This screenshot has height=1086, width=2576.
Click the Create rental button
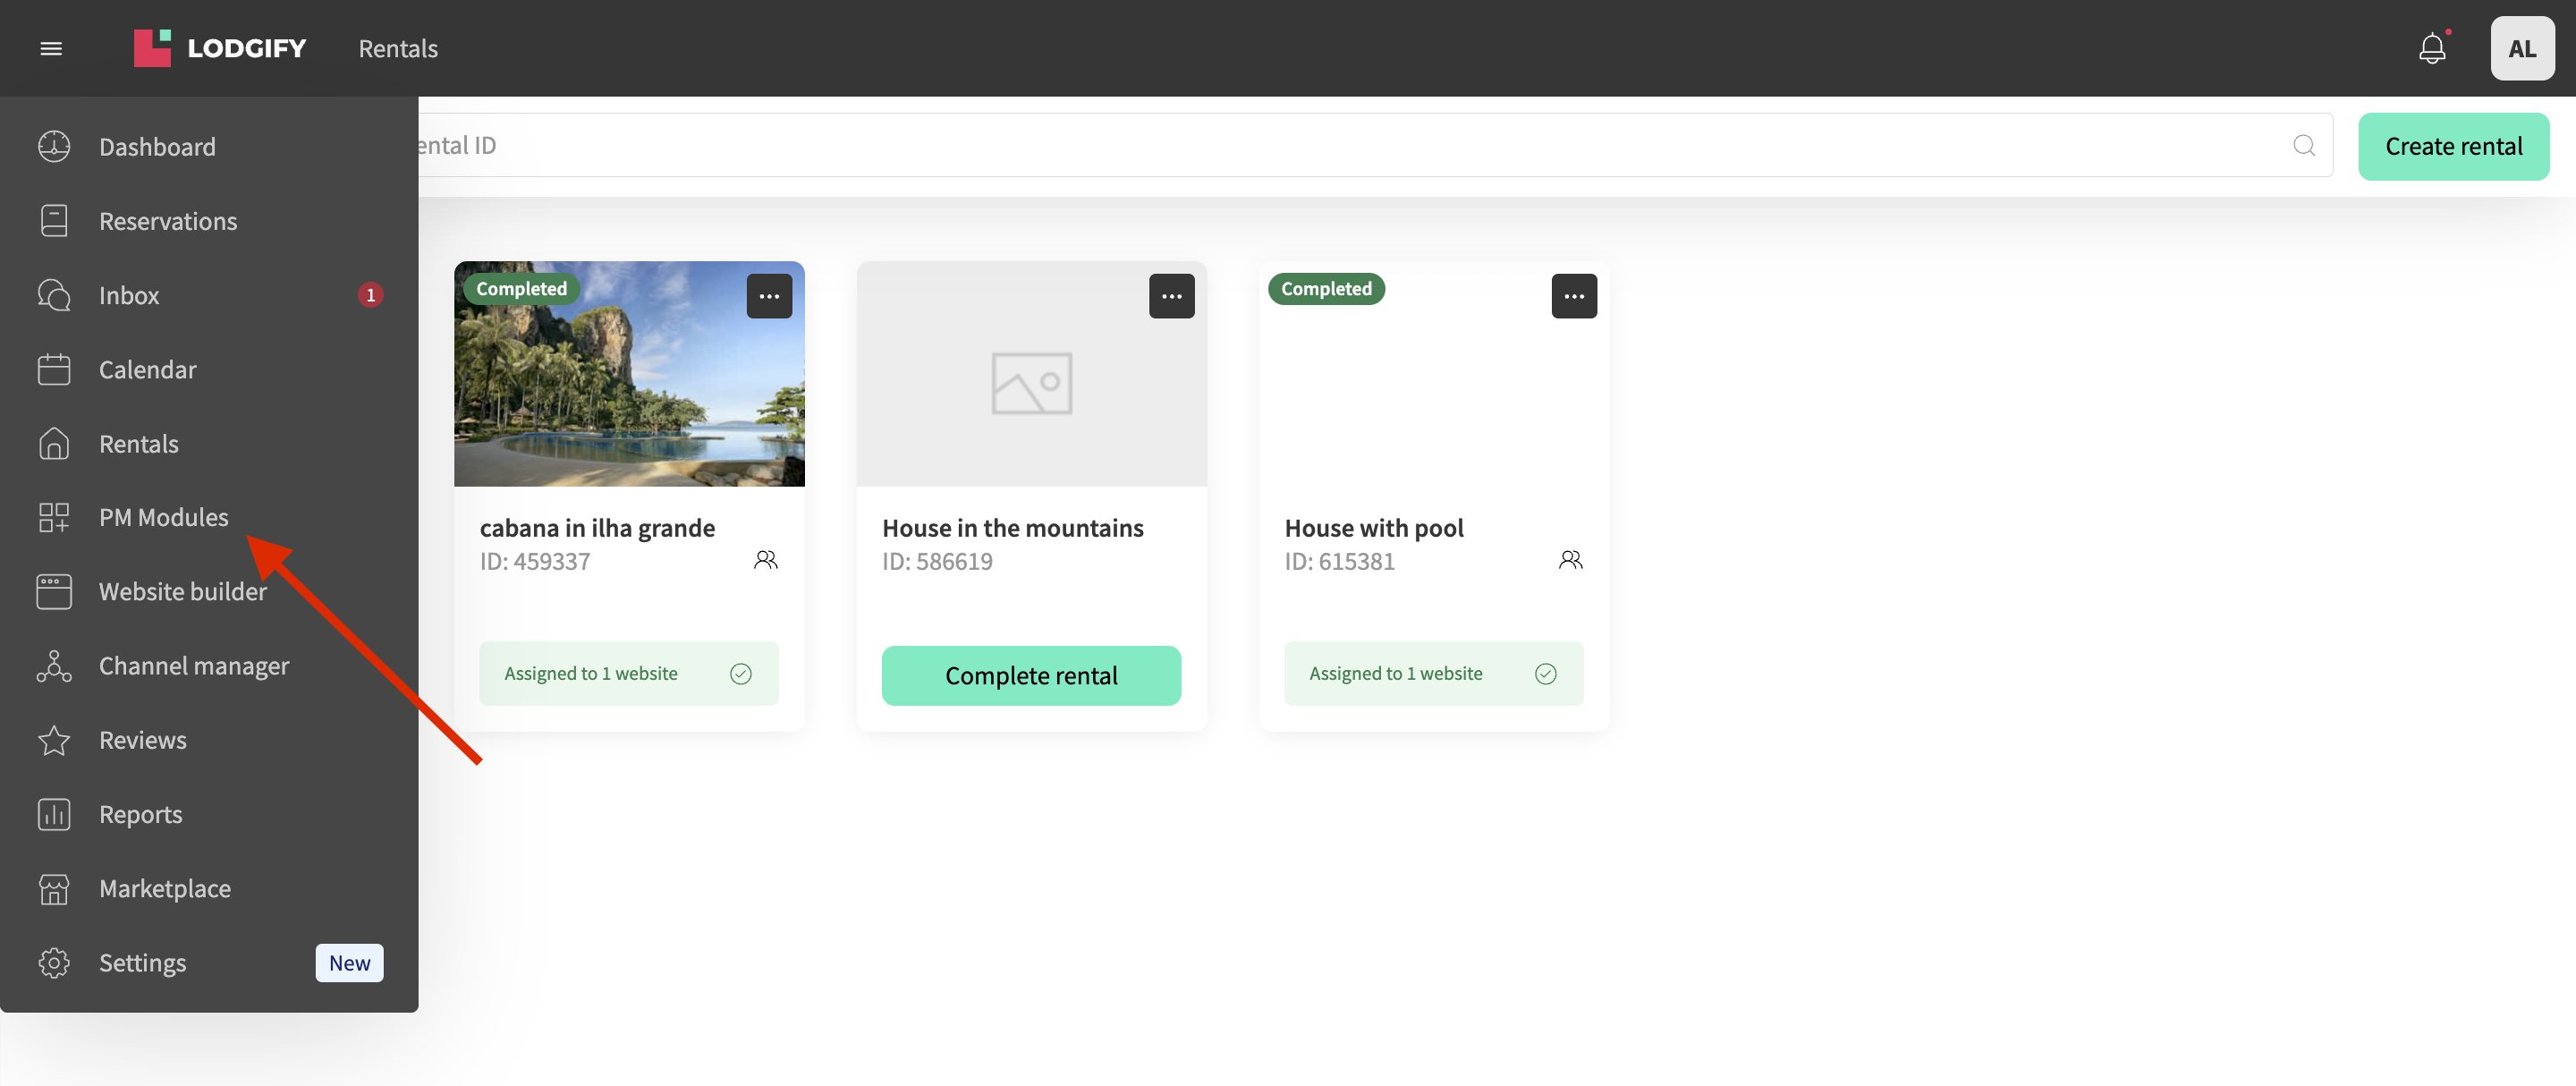2453,146
